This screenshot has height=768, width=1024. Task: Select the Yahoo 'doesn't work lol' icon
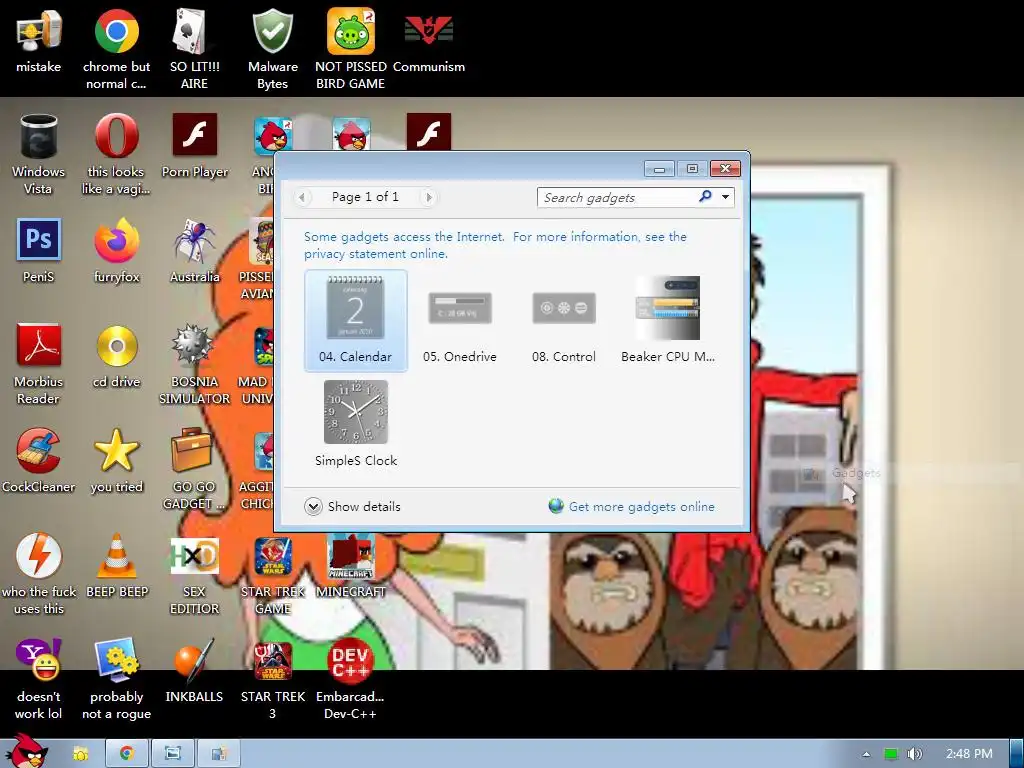click(x=39, y=680)
